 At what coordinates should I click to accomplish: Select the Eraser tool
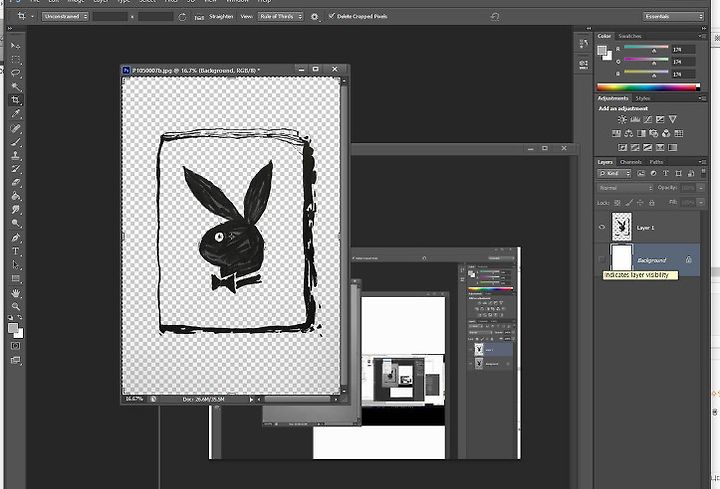click(16, 182)
